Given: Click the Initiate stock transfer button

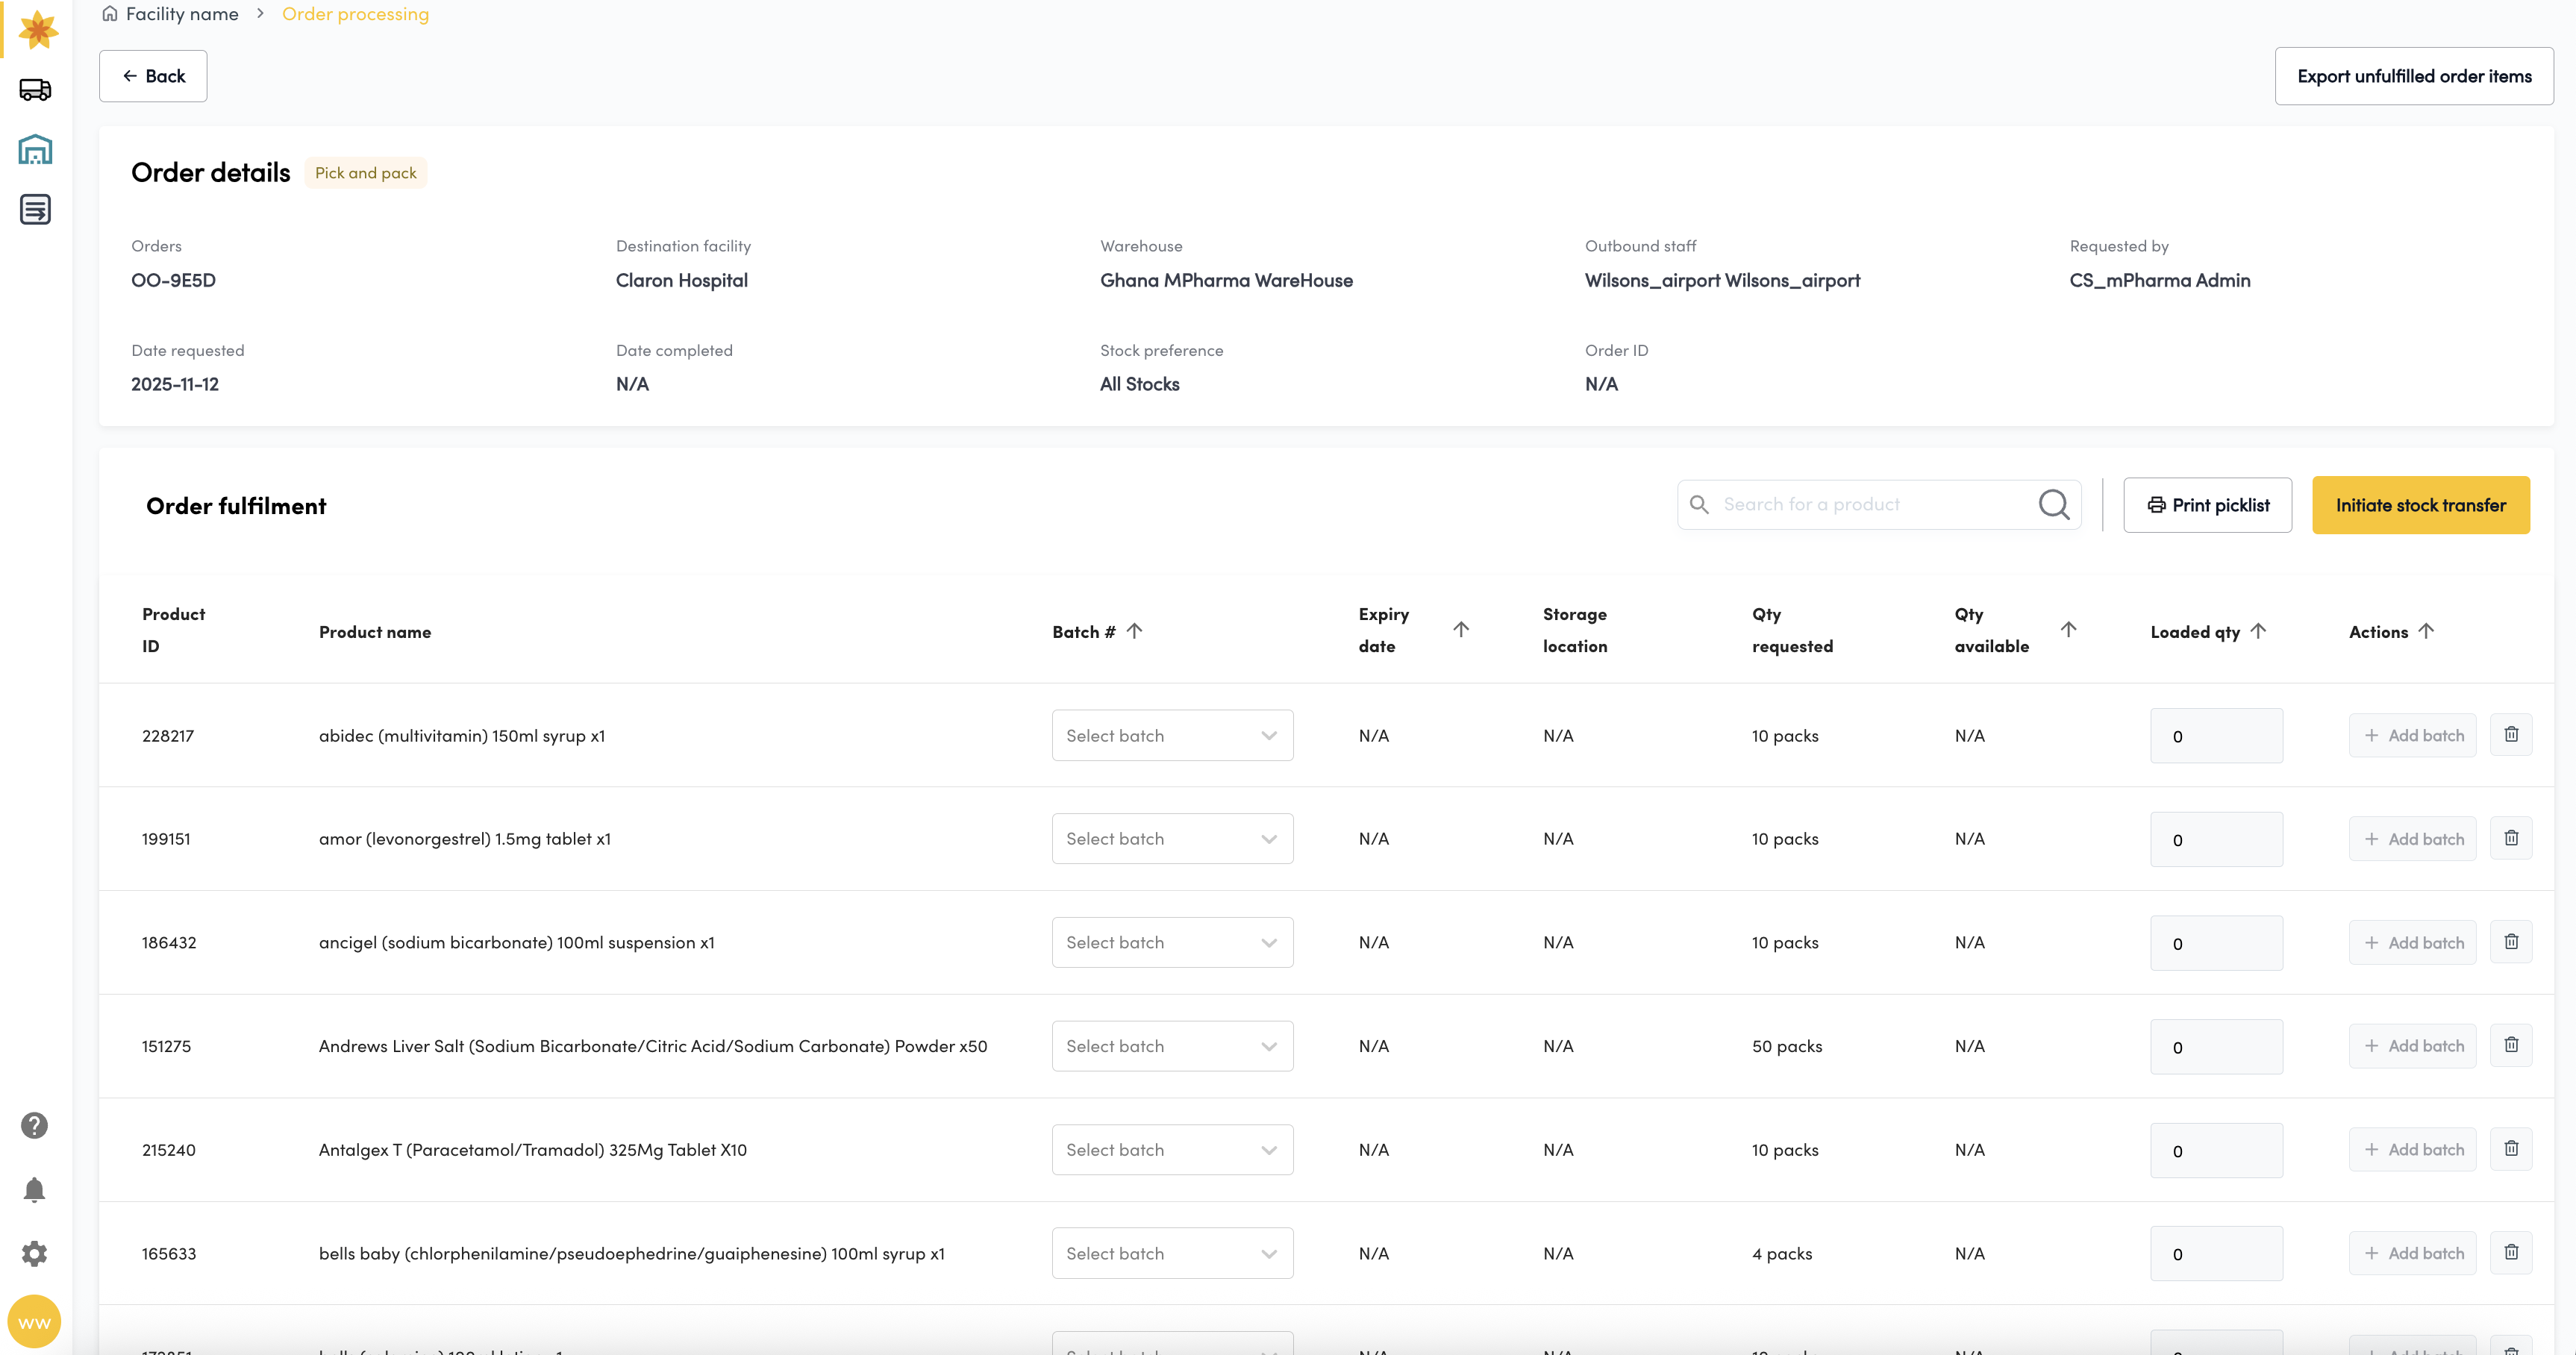Looking at the screenshot, I should pos(2421,504).
